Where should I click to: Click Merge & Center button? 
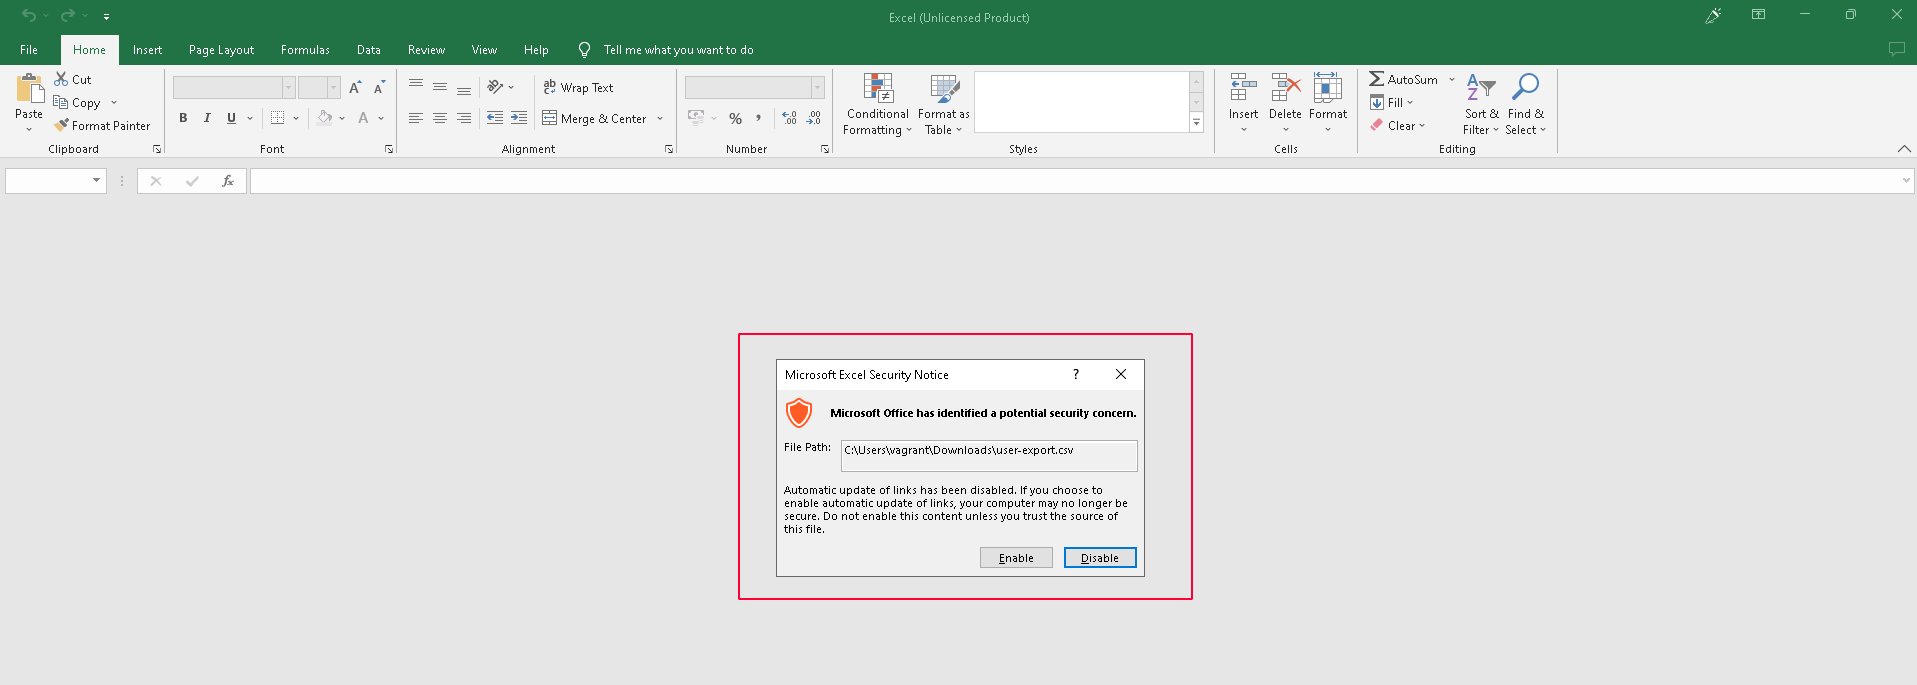point(594,118)
